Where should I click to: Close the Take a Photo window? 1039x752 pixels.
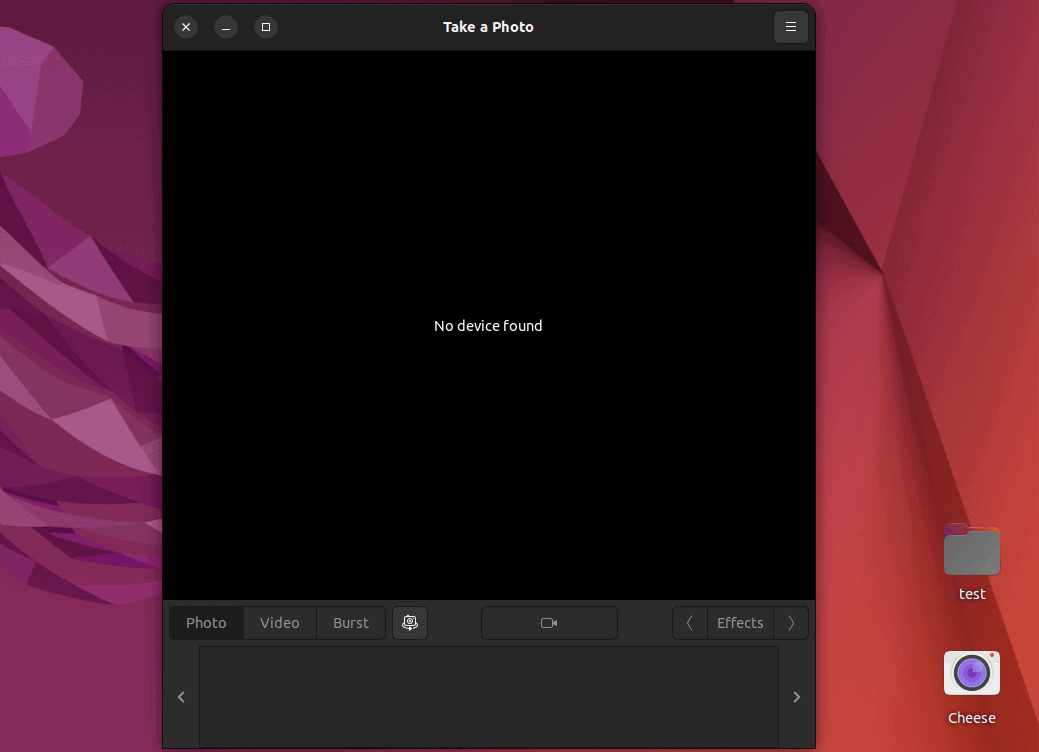[186, 27]
